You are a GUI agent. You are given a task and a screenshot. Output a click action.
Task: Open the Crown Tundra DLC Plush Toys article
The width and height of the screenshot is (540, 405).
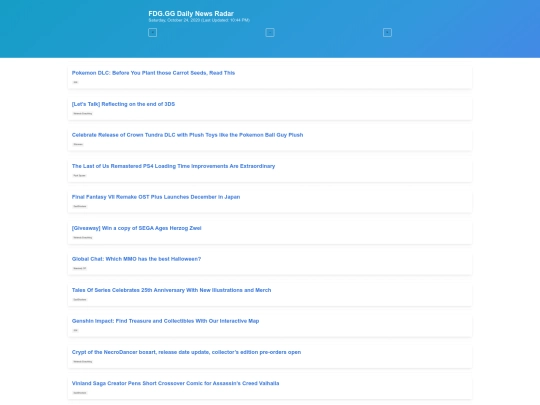click(187, 135)
